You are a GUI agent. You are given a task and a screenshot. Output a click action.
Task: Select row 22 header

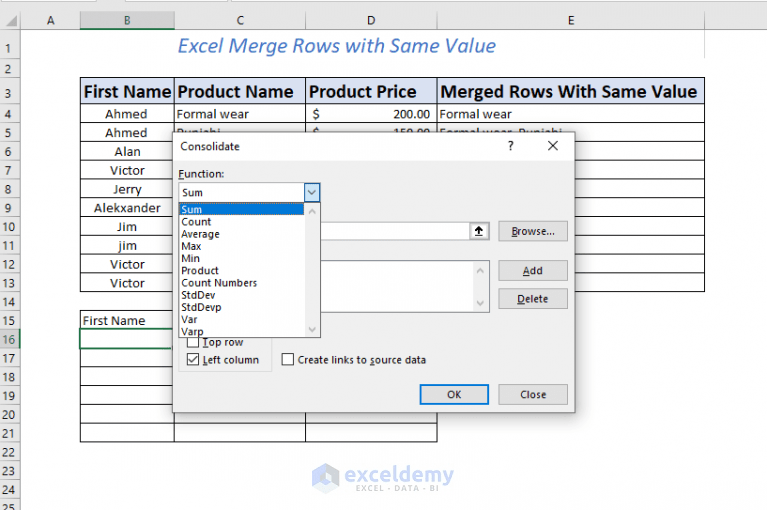click(9, 452)
